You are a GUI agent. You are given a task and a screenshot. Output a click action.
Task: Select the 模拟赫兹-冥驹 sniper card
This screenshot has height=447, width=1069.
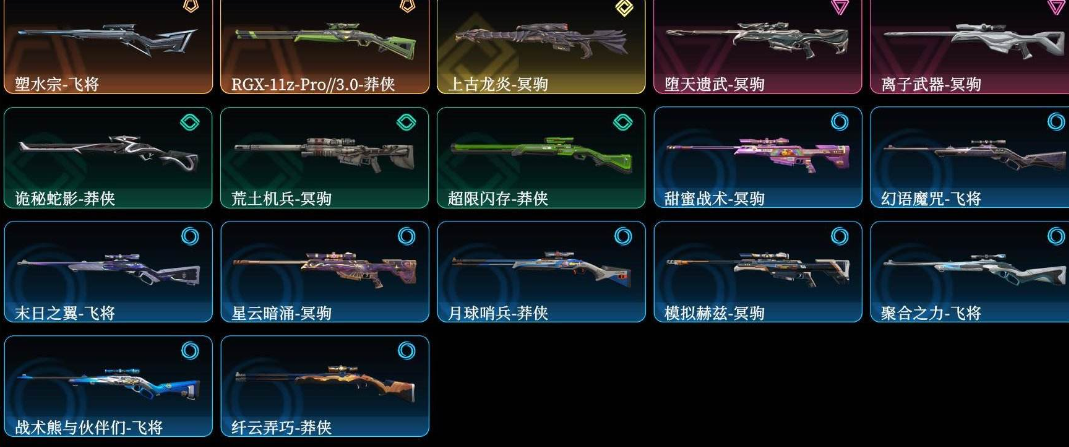click(758, 272)
